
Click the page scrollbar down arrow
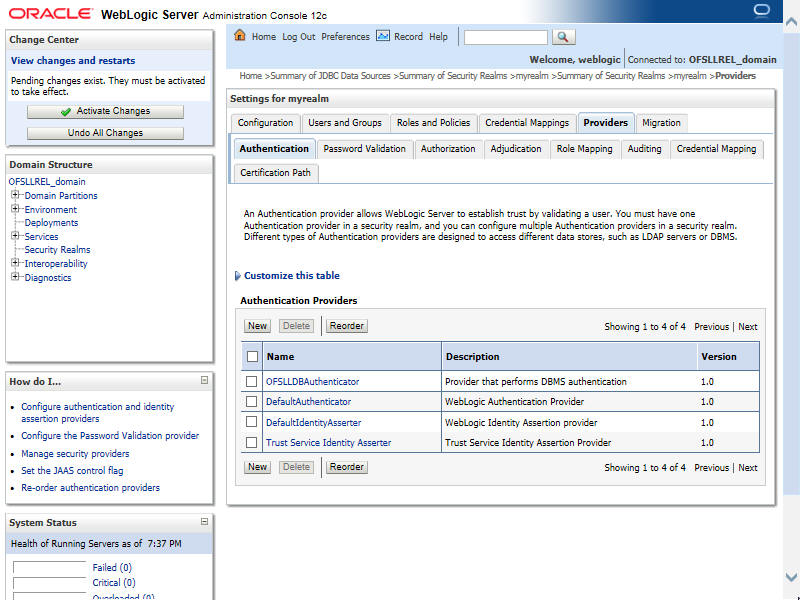[791, 578]
